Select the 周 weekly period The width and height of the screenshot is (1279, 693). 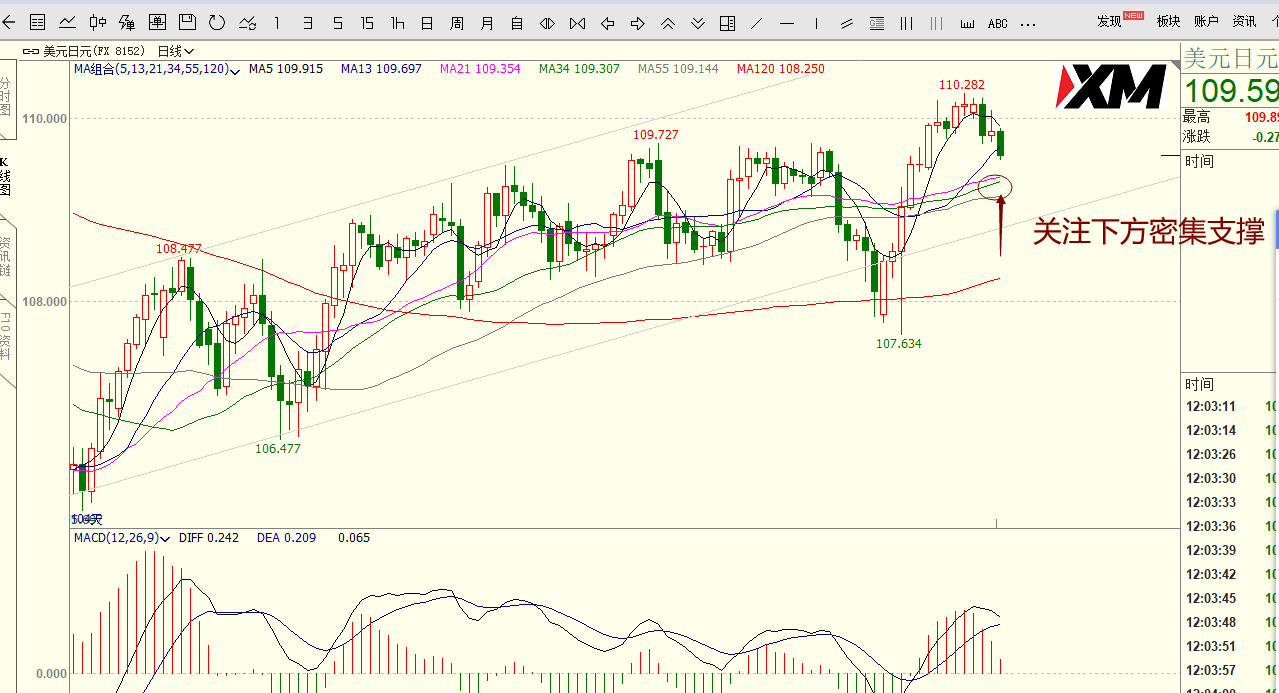pyautogui.click(x=457, y=22)
